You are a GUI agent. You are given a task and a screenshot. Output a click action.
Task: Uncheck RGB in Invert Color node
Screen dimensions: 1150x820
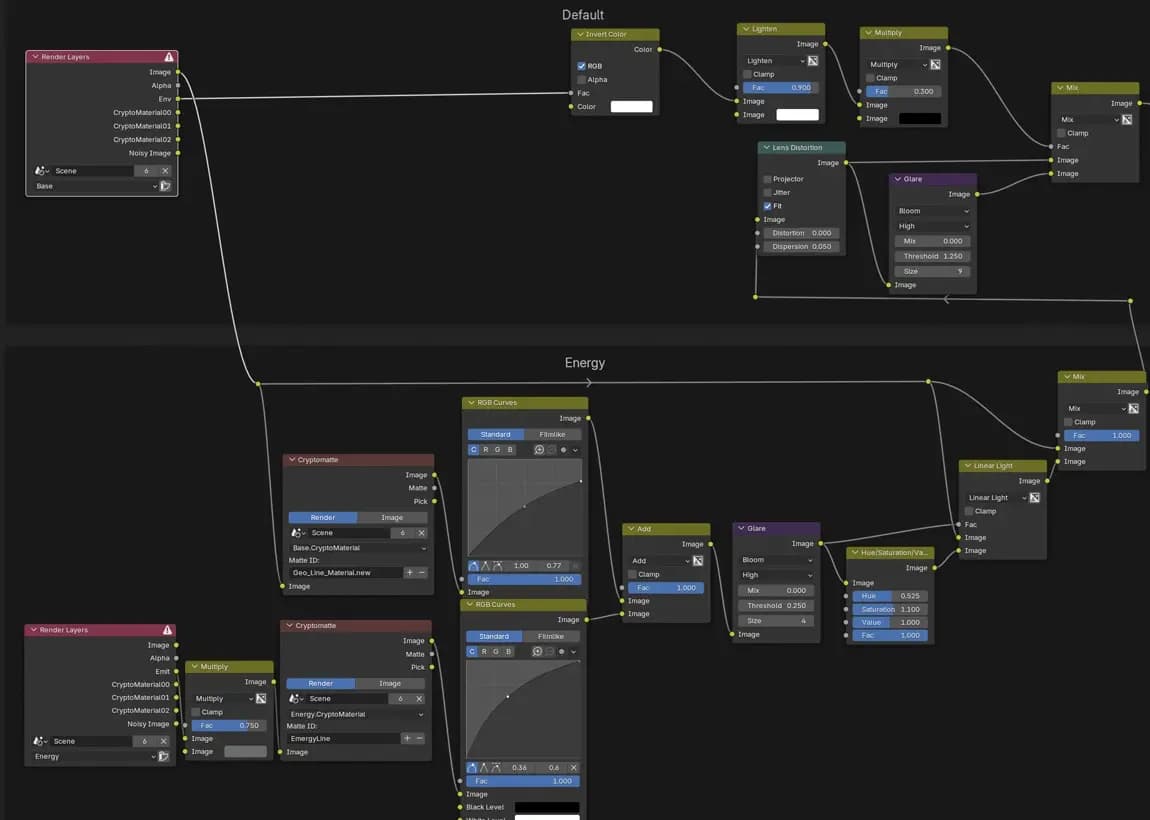[x=582, y=66]
